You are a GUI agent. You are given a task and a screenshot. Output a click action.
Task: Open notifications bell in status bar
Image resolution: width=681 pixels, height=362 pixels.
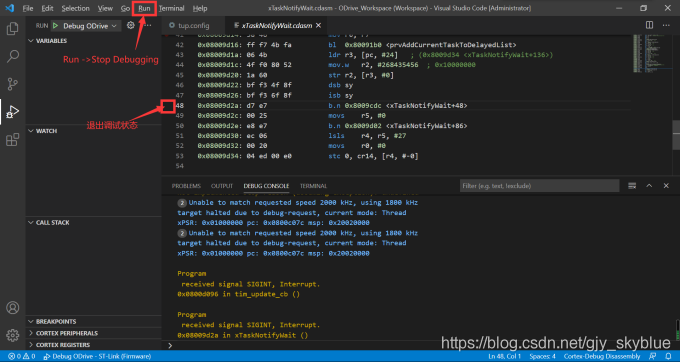668,356
